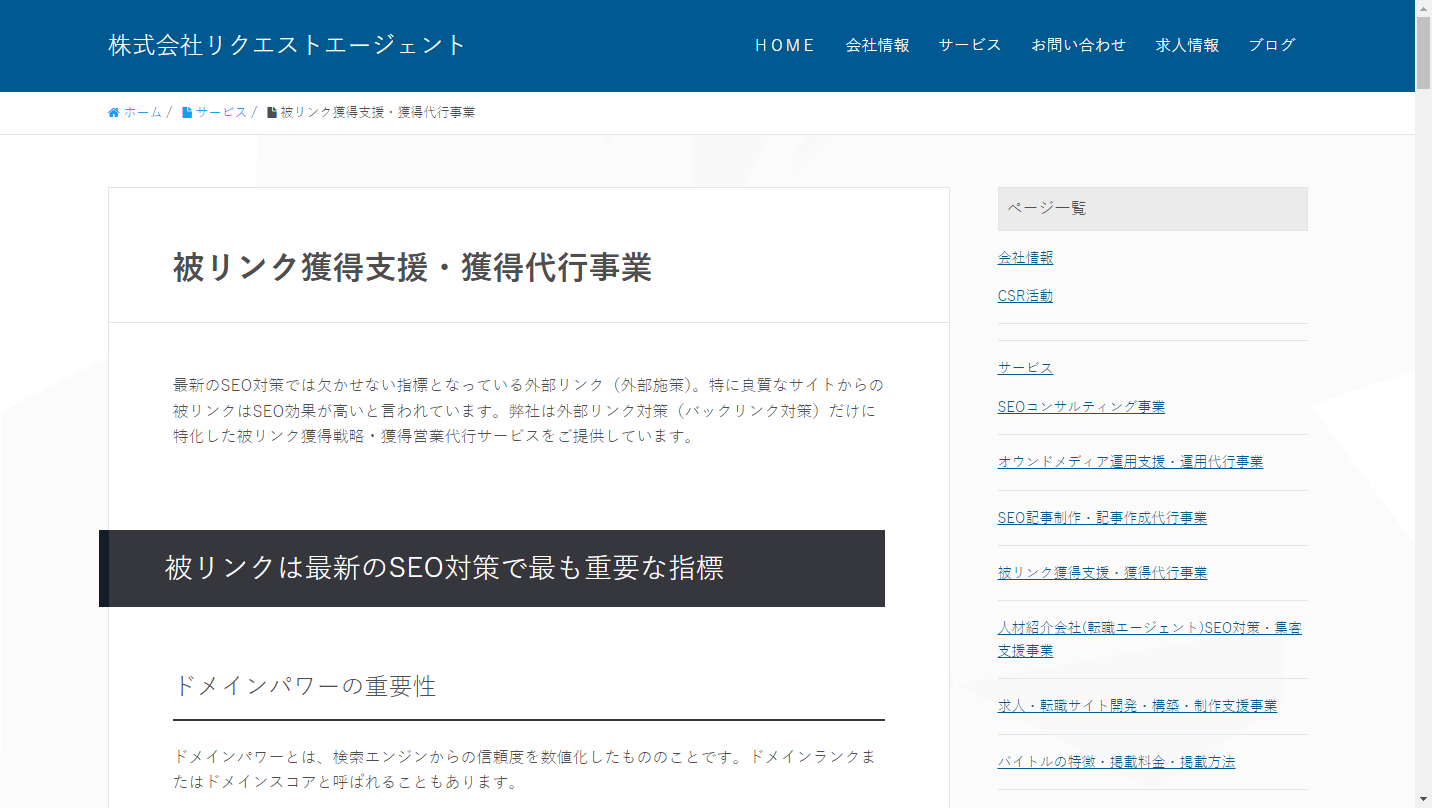Open the ブログ navigation item
The image size is (1432, 808).
click(x=1272, y=45)
